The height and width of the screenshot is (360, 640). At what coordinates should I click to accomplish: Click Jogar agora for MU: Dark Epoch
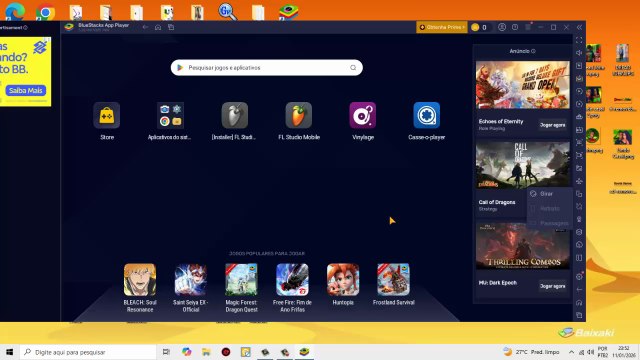point(552,286)
